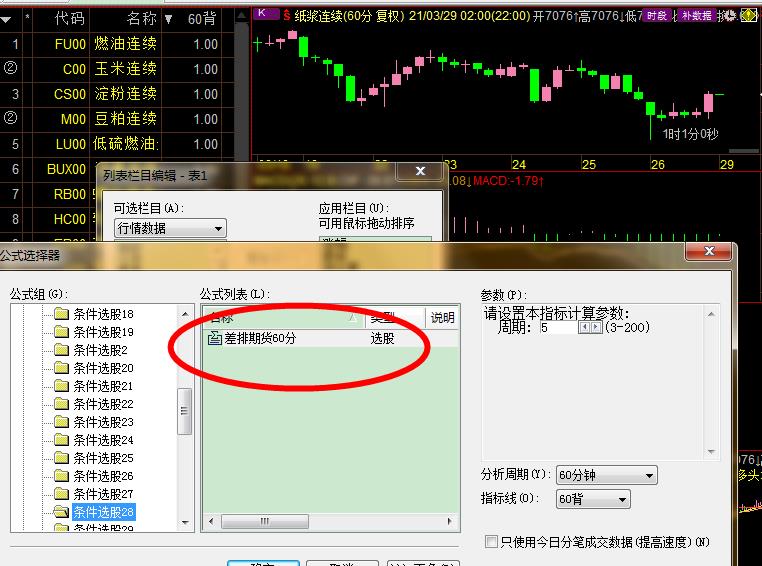Open the 指标线 60背 dropdown
This screenshot has width=762, height=566.
[x=593, y=499]
